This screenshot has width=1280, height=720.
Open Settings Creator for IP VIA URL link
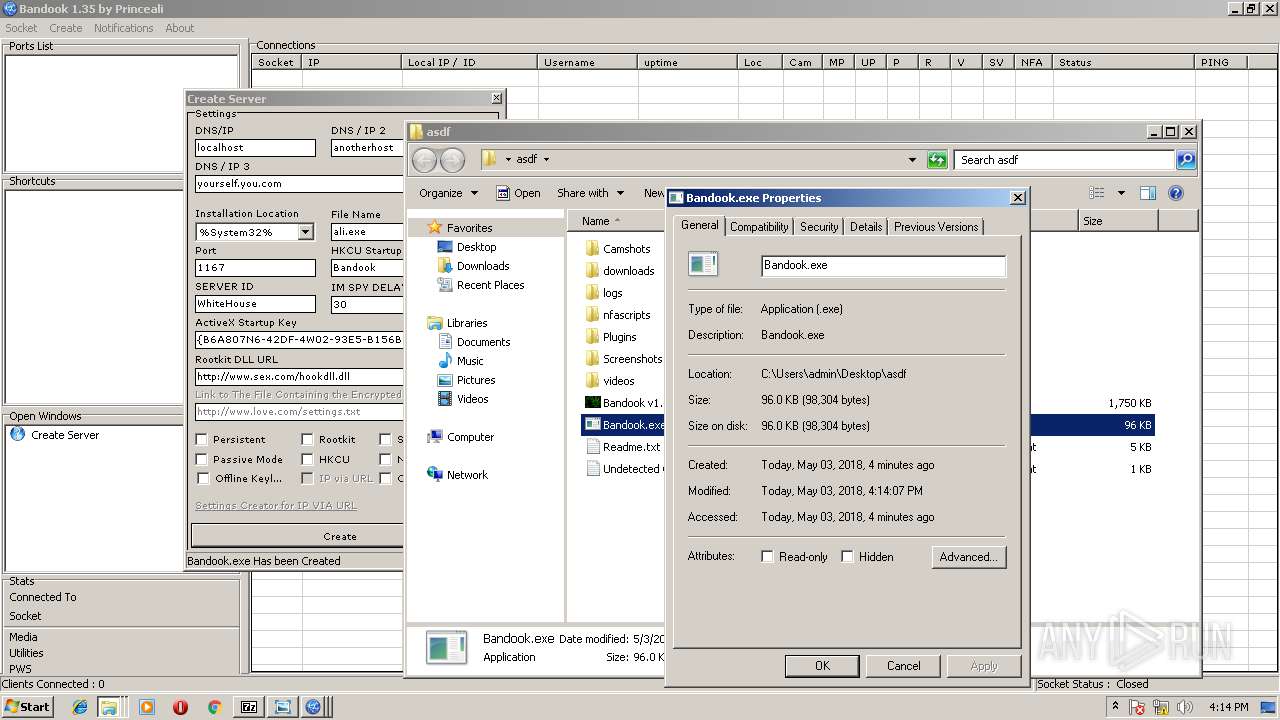(276, 506)
